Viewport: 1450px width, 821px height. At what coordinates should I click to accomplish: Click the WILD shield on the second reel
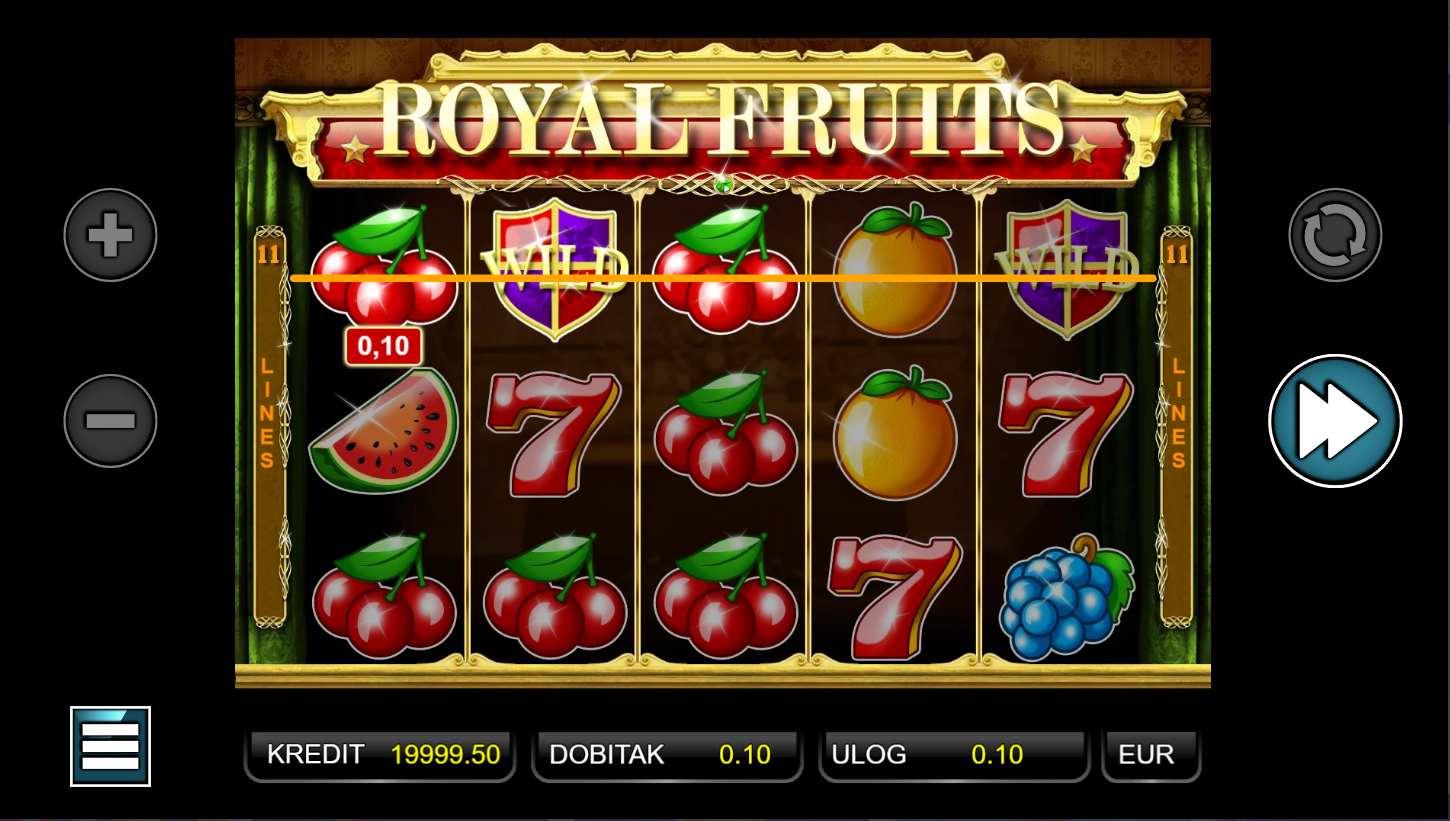pyautogui.click(x=555, y=268)
